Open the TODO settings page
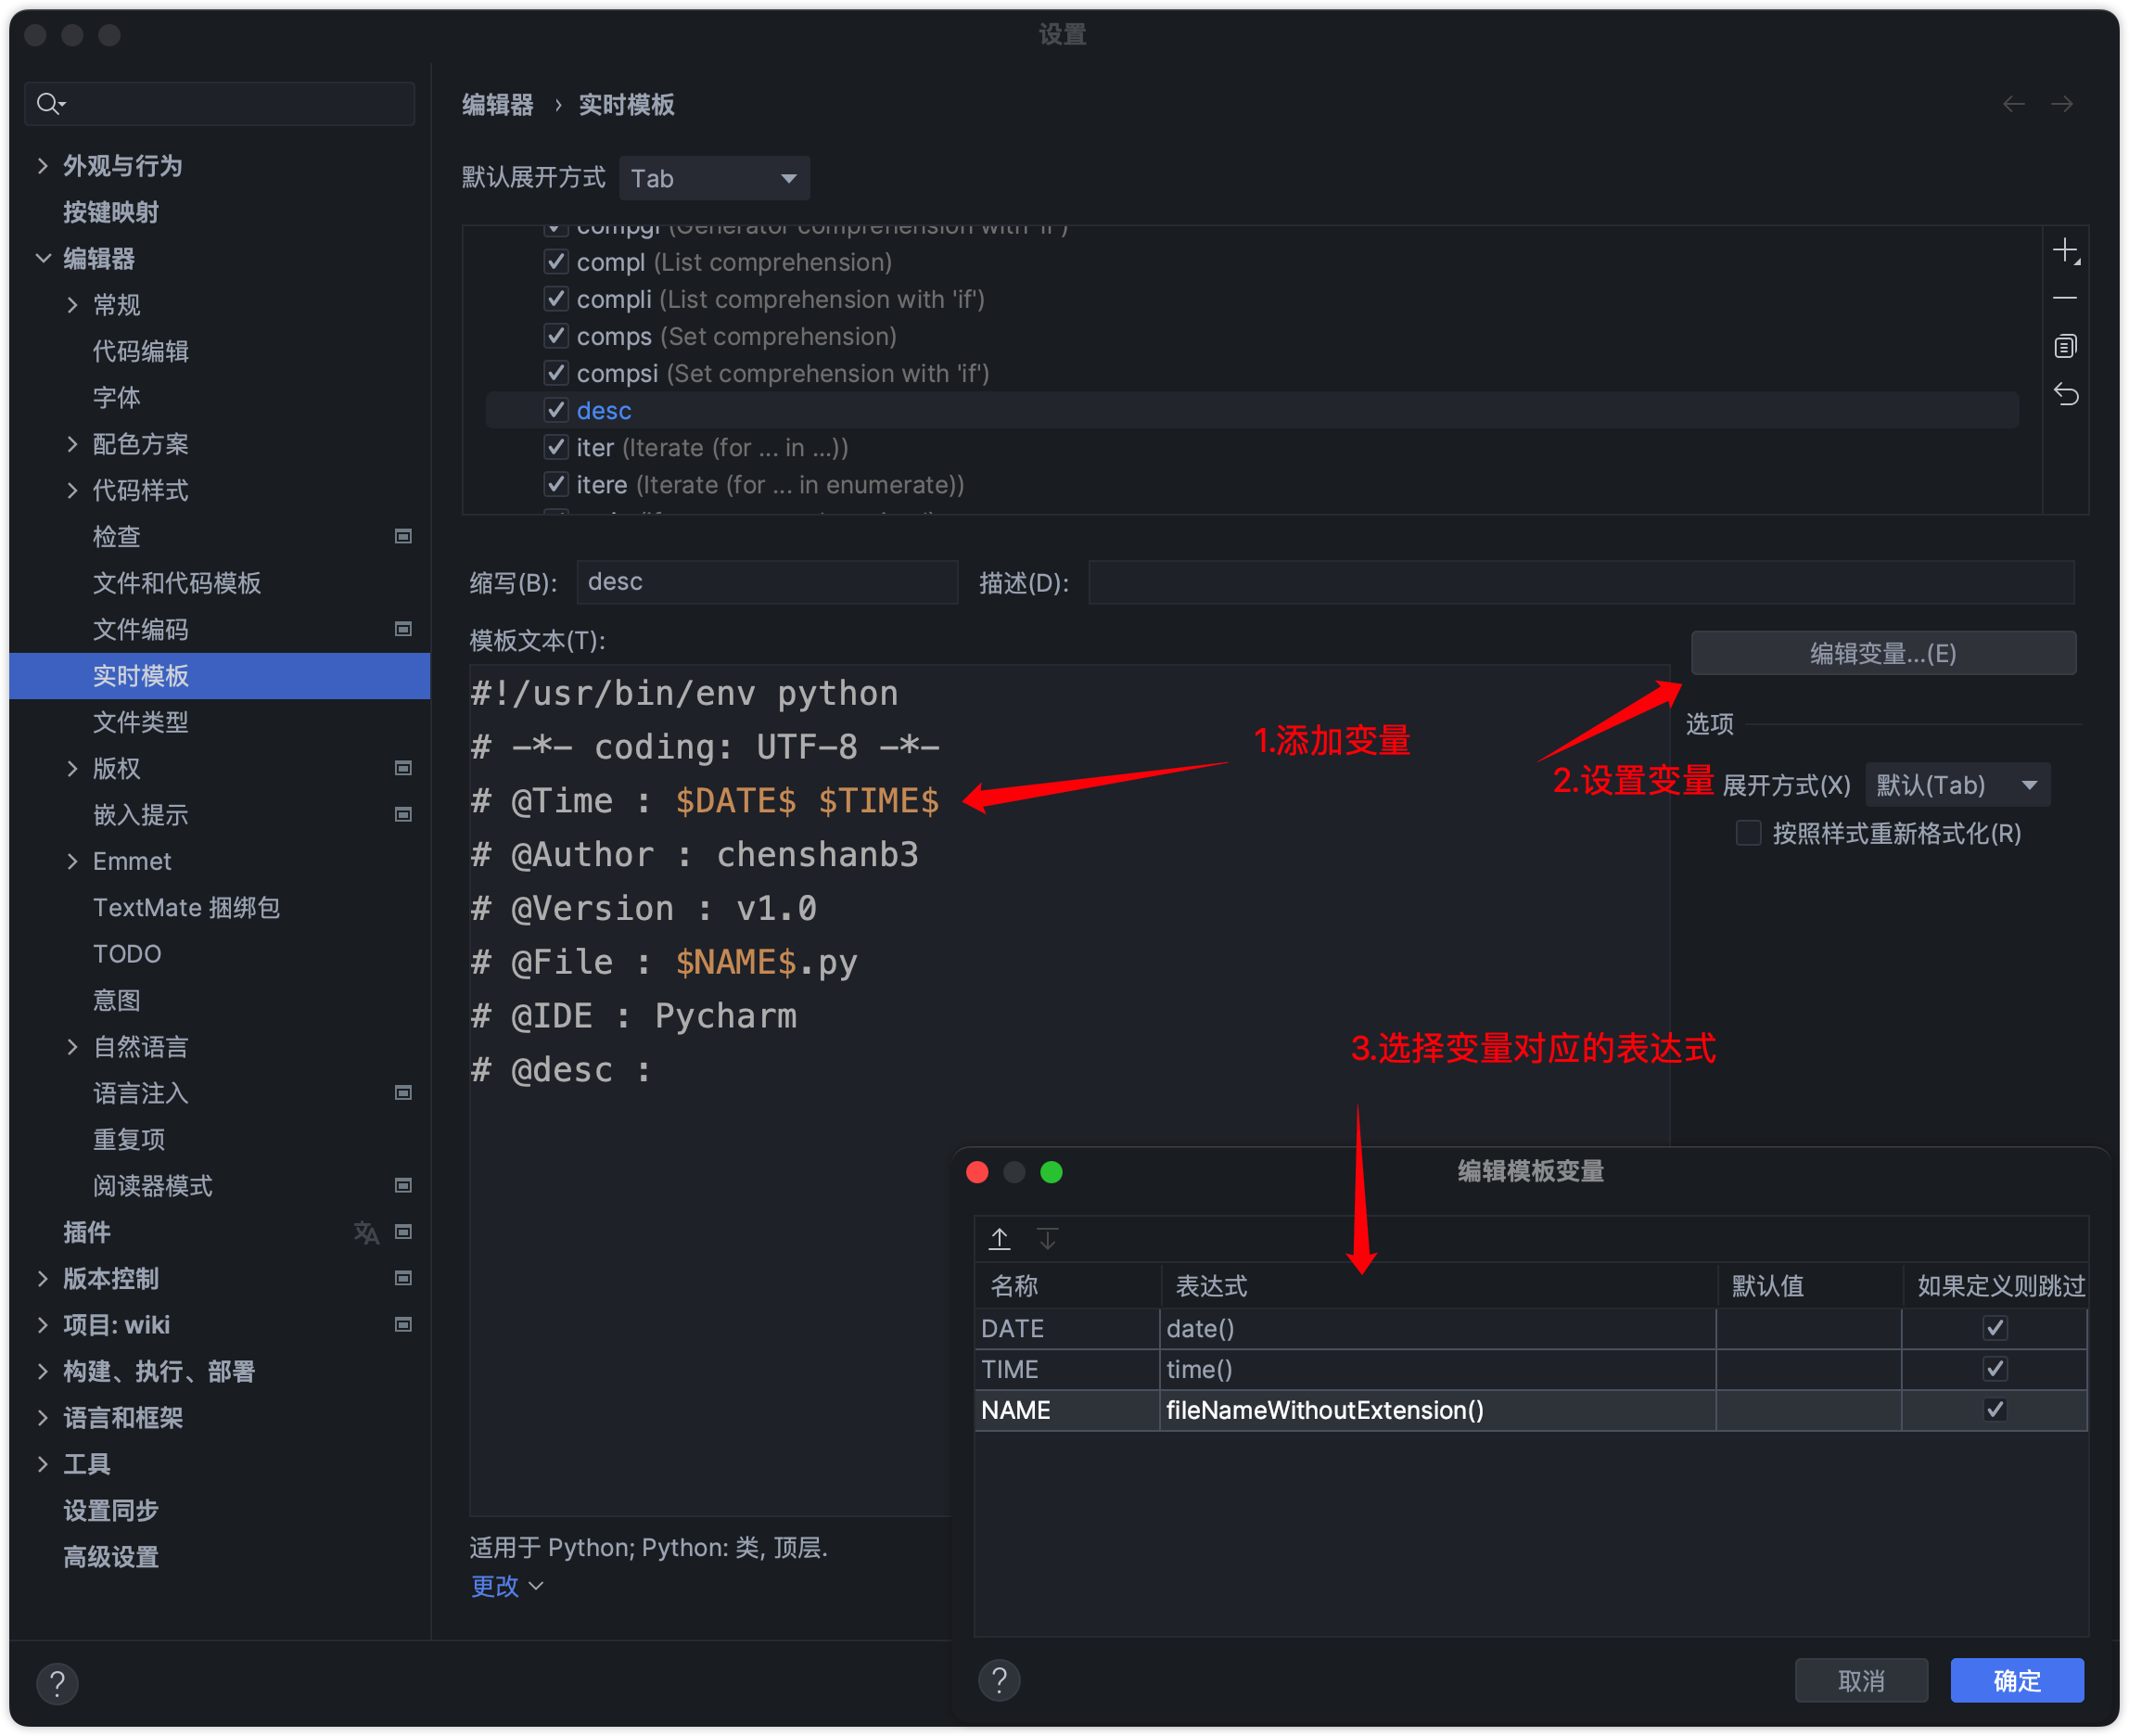Image resolution: width=2129 pixels, height=1736 pixels. [x=127, y=954]
